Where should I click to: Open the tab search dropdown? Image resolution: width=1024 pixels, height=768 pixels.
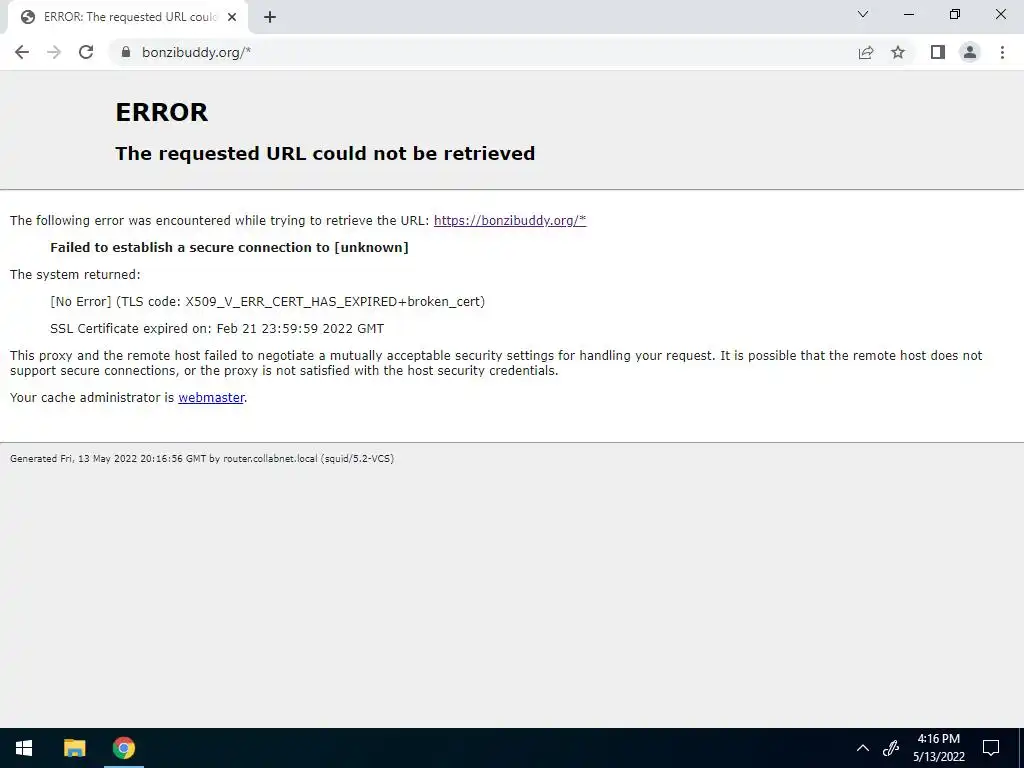(x=863, y=14)
